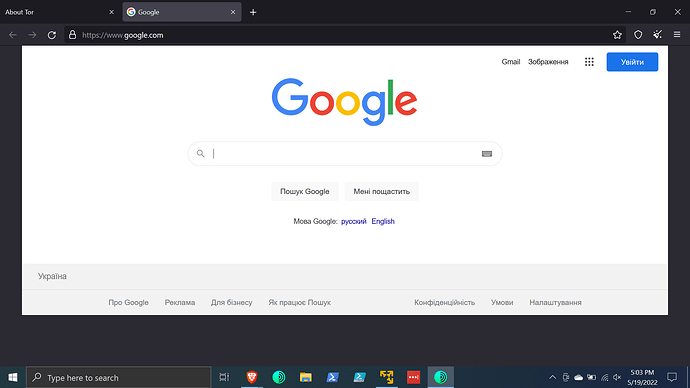The width and height of the screenshot is (690, 388).
Task: Click the muted volume speaker tray icon
Action: click(617, 377)
